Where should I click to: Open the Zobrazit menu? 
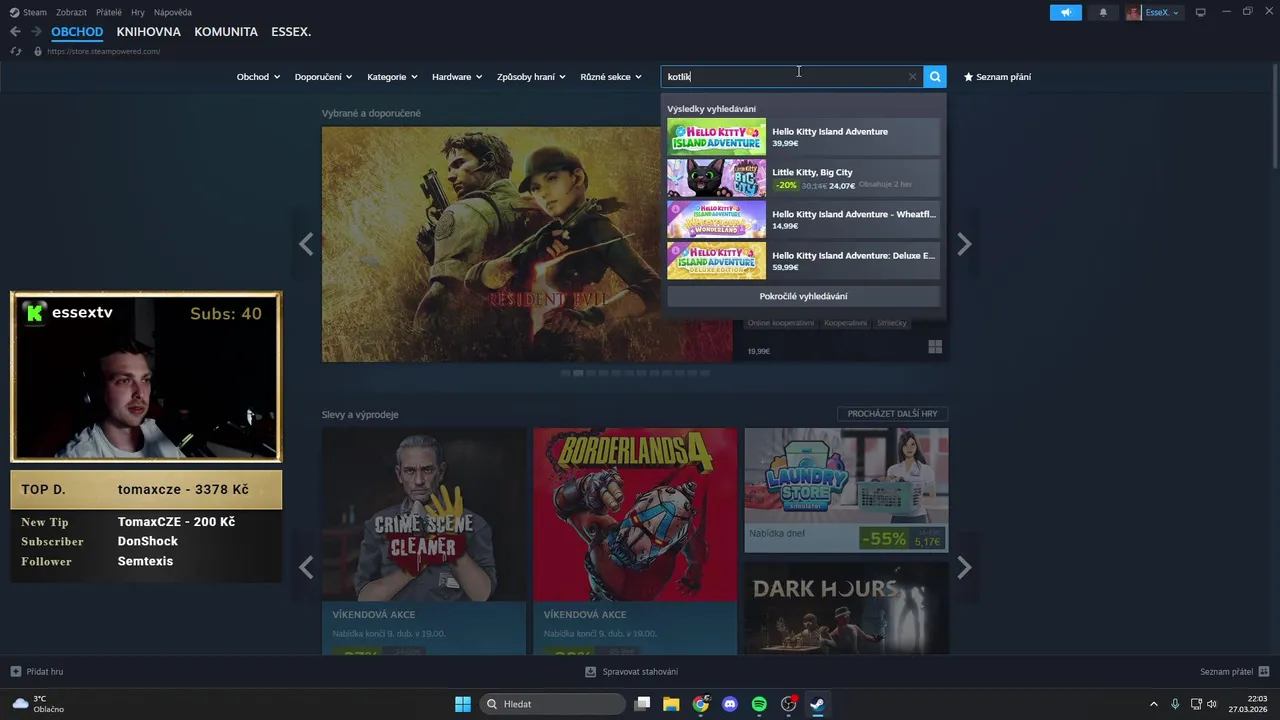(x=71, y=12)
